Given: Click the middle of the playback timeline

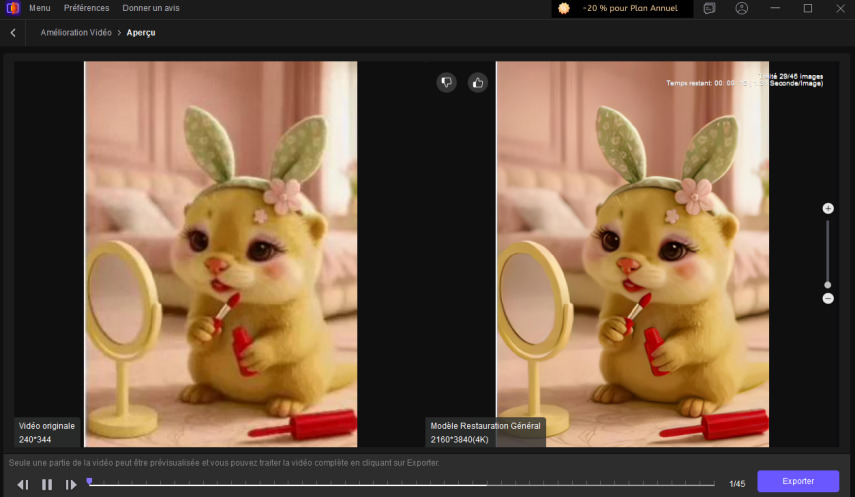Looking at the screenshot, I should (x=402, y=484).
